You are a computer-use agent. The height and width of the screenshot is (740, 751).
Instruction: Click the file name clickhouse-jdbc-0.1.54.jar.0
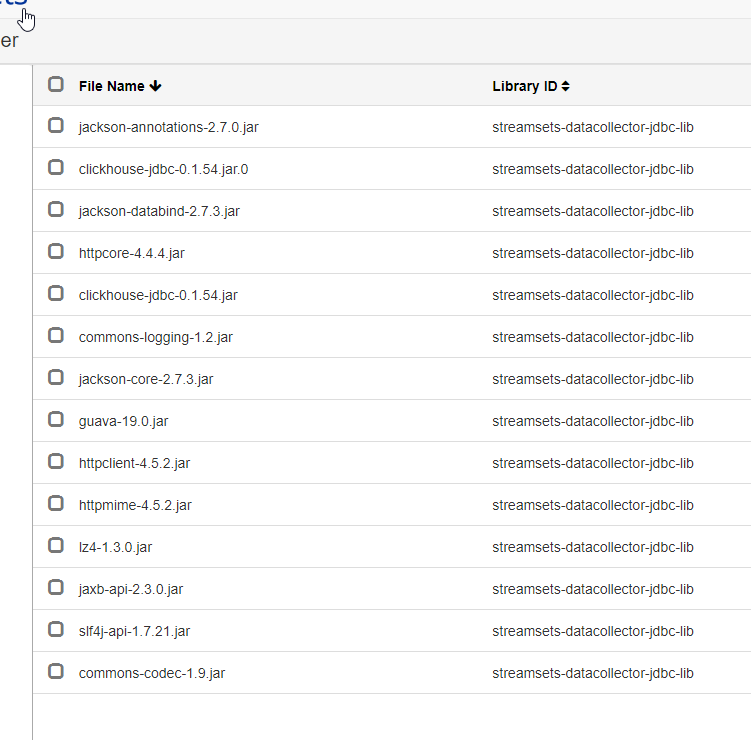click(x=163, y=170)
